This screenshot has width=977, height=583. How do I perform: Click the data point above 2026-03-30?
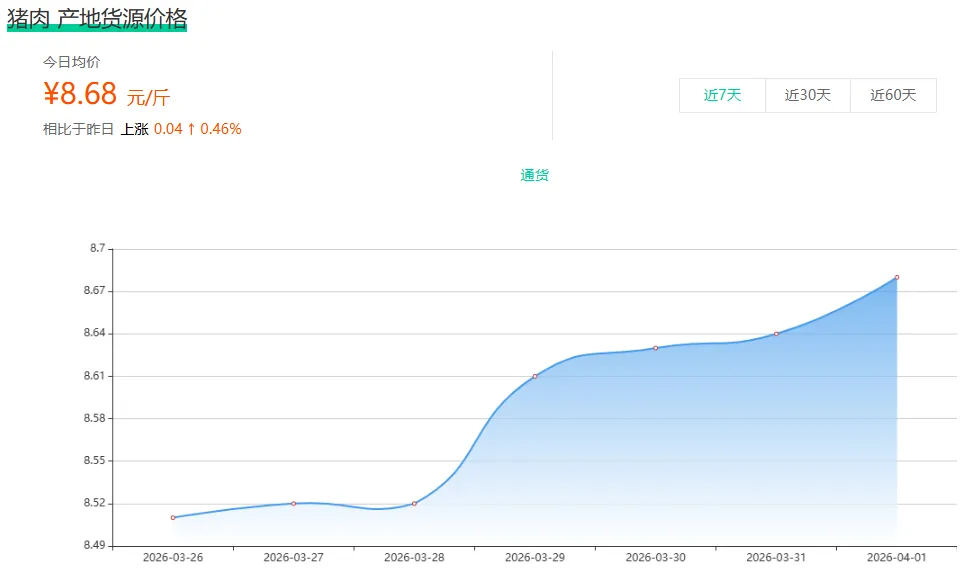click(656, 348)
